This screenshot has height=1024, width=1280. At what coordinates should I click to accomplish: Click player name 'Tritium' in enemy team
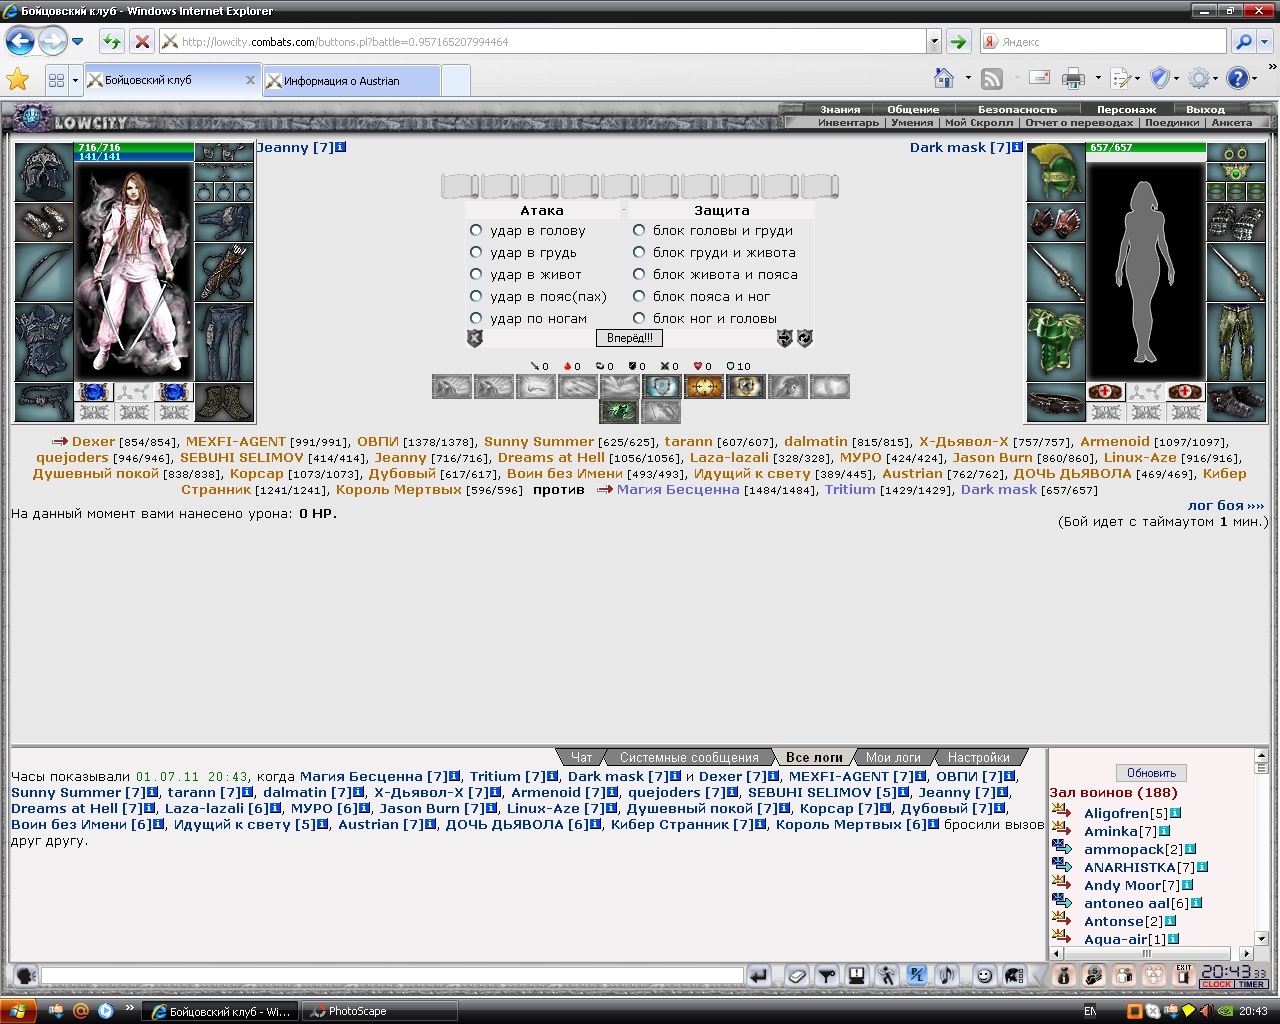click(850, 490)
